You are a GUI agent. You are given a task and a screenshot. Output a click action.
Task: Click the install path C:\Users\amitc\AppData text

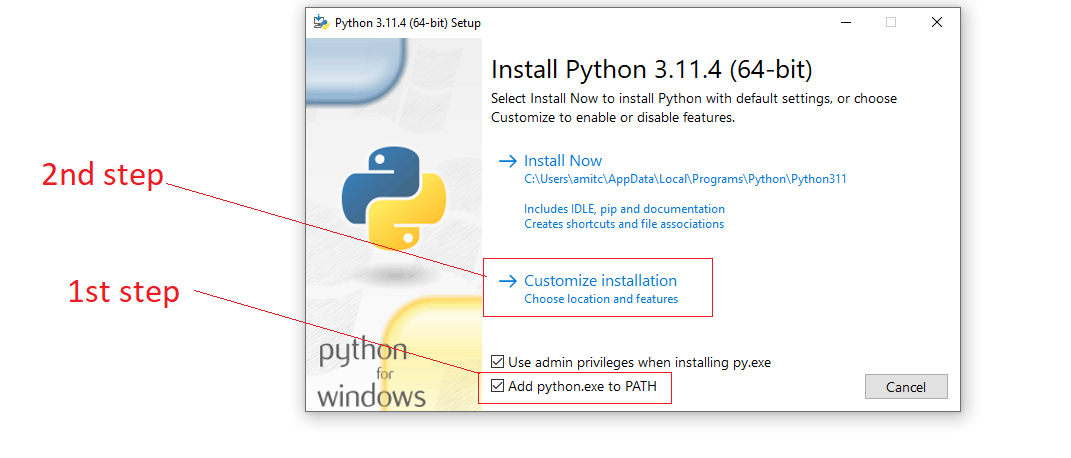(x=685, y=180)
